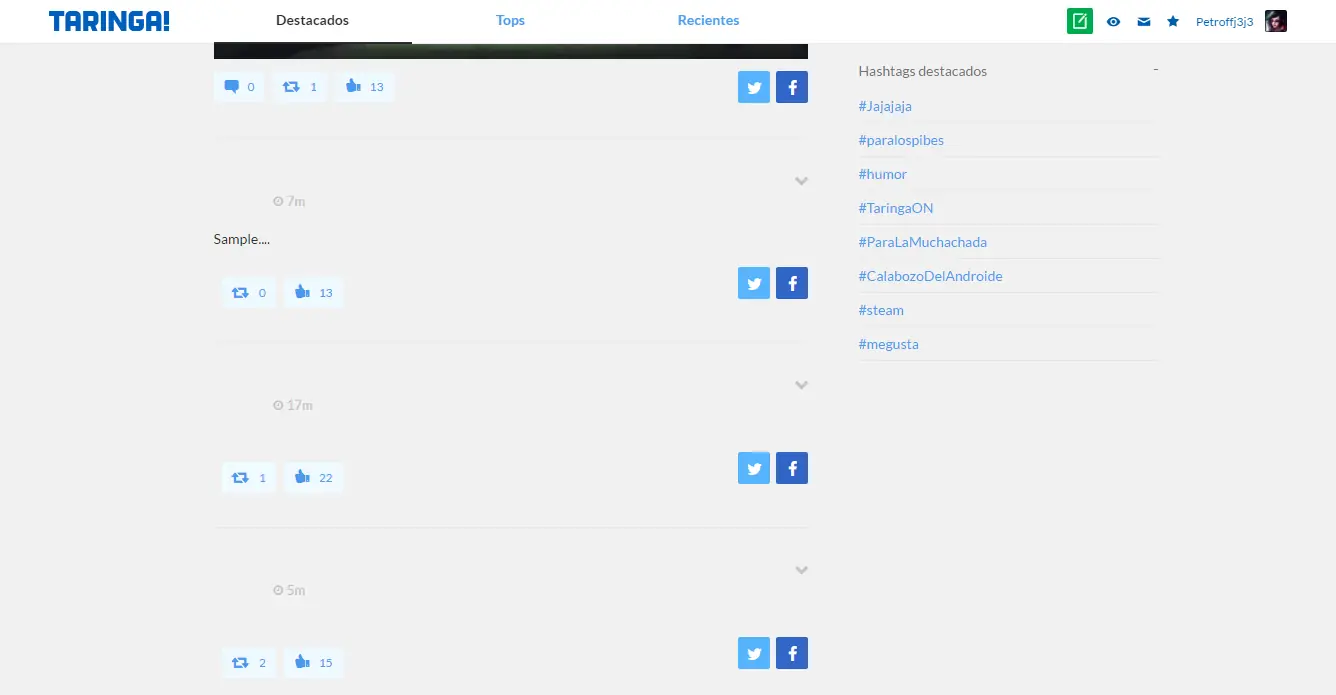The width and height of the screenshot is (1336, 695).
Task: Click the star favorites icon in header
Action: 1173,21
